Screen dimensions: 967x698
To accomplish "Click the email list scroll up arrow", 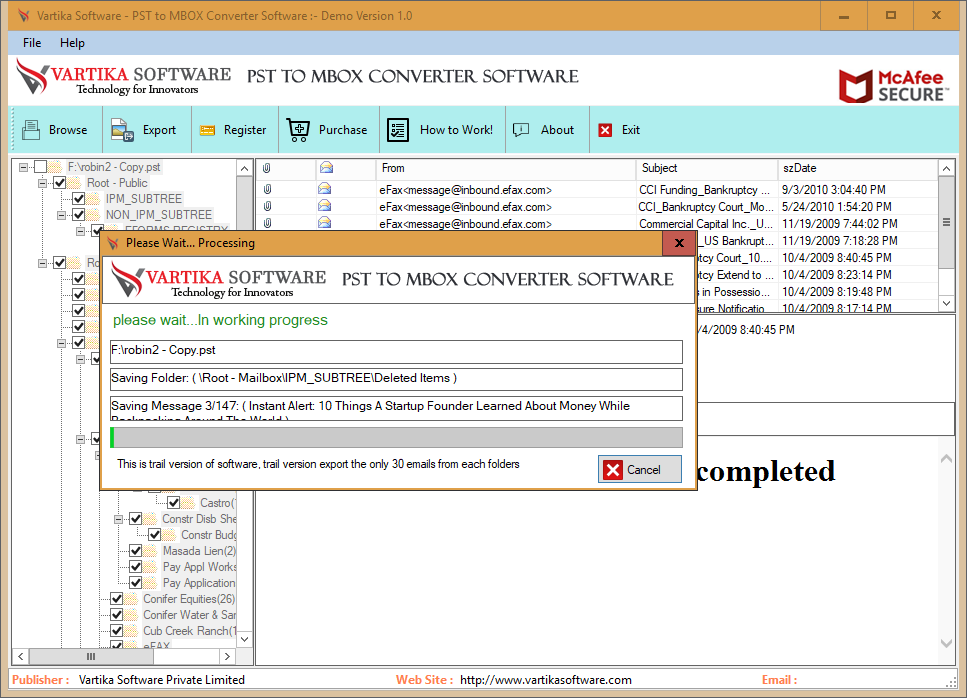I will pos(947,168).
